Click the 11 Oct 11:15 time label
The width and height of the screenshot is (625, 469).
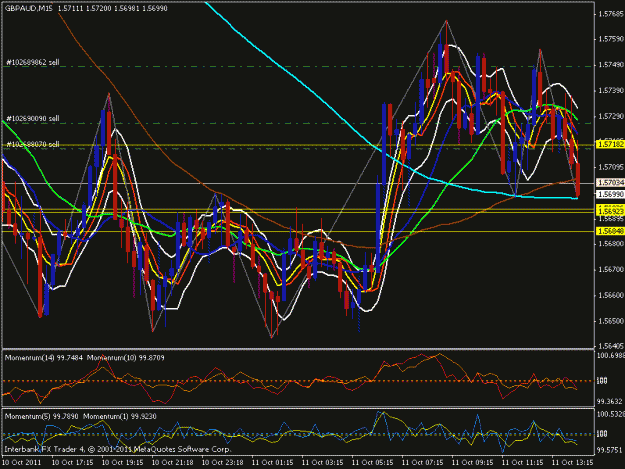522,463
